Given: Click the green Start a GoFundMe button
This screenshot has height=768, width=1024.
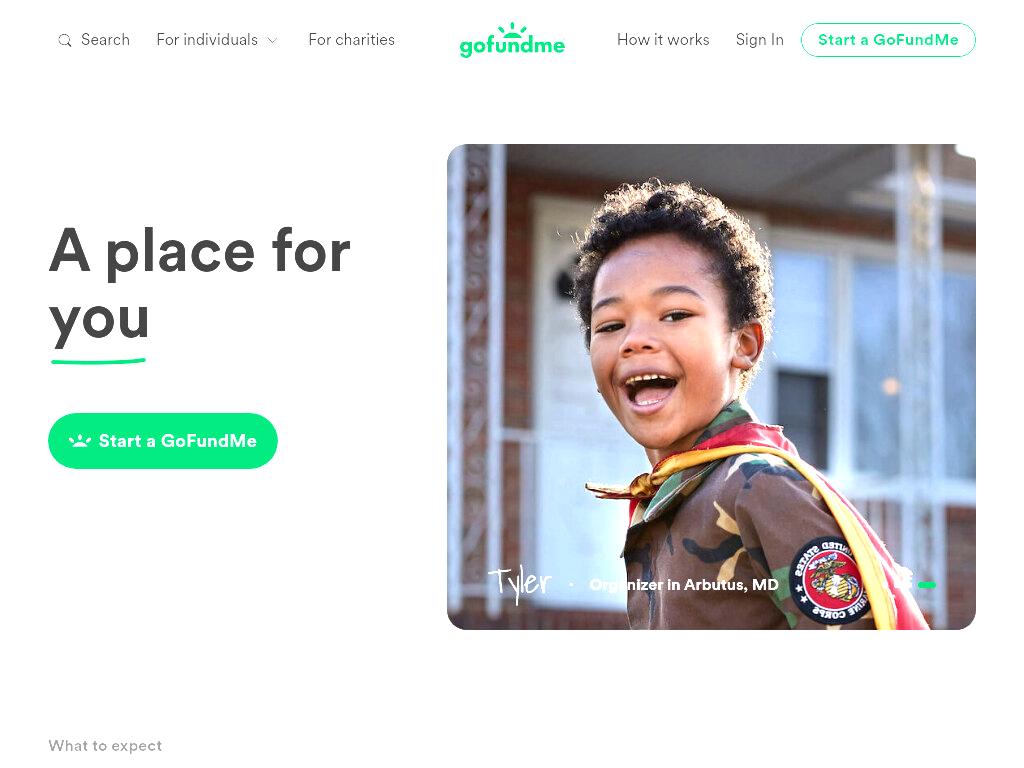Looking at the screenshot, I should (163, 441).
